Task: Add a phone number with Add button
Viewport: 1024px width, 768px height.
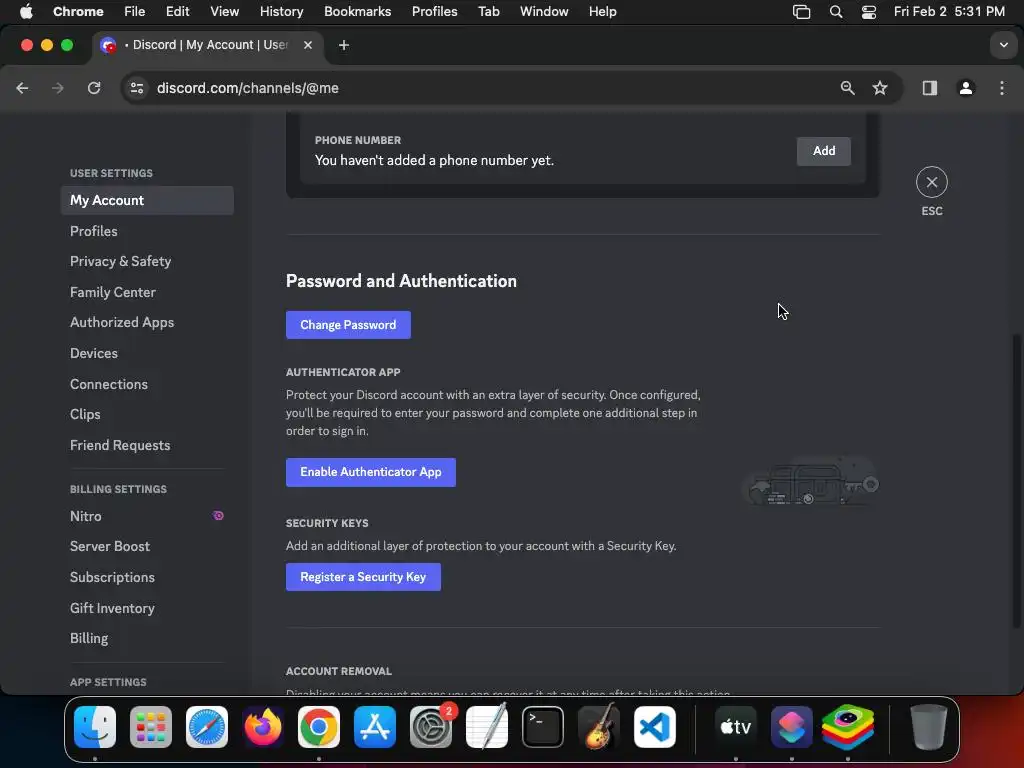Action: pos(824,151)
